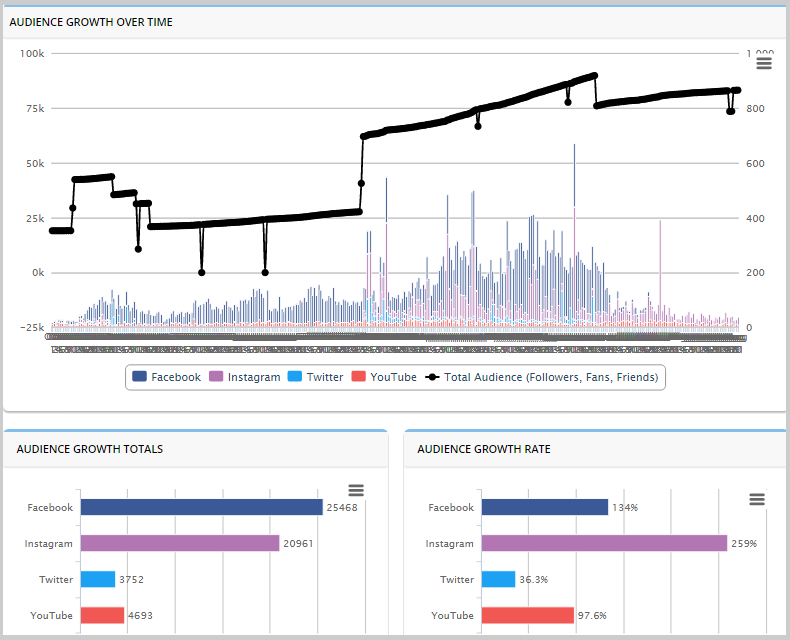The width and height of the screenshot is (790, 640).
Task: Select the Instagram 259% growth rate bar
Action: click(x=603, y=543)
